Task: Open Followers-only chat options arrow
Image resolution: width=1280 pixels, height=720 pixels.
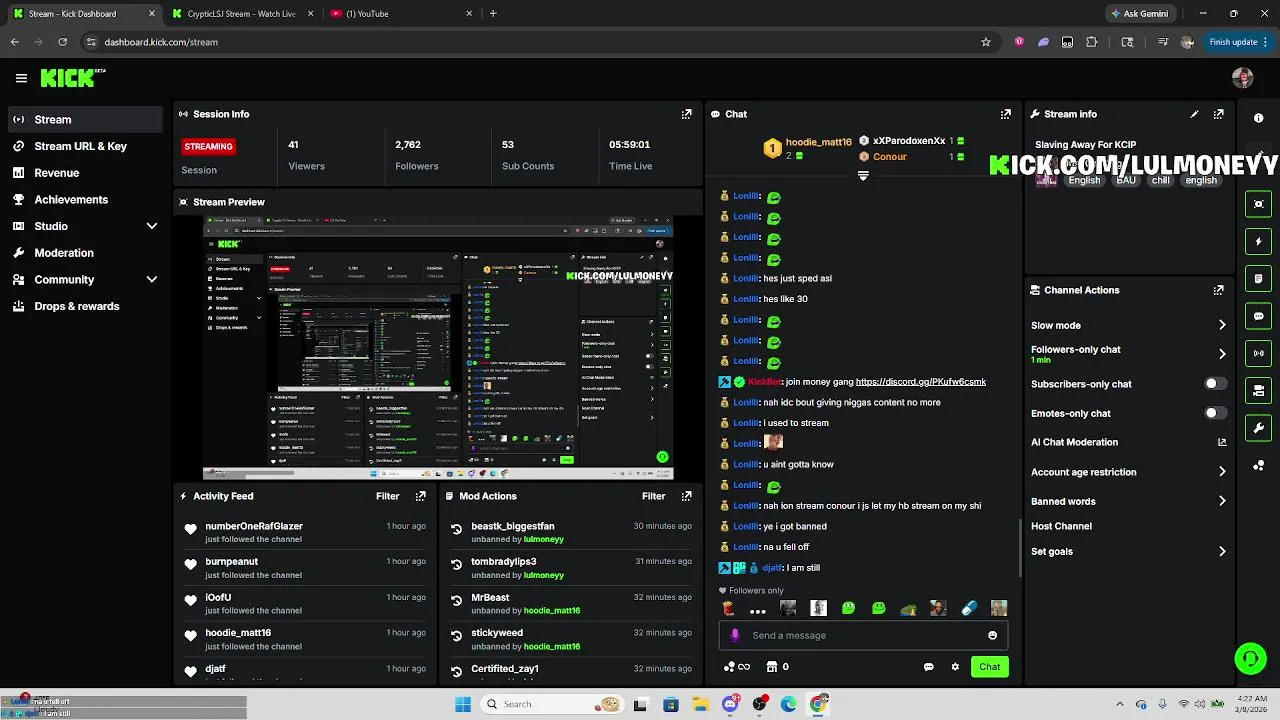Action: point(1222,354)
